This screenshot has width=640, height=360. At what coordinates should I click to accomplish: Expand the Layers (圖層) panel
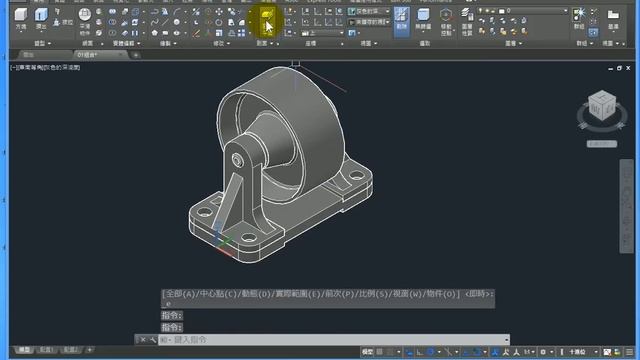tap(513, 43)
